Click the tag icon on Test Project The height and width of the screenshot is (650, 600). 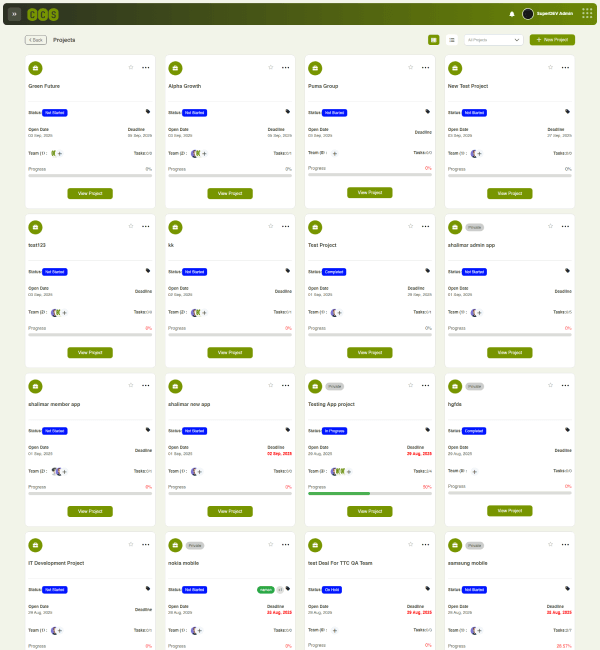click(428, 271)
